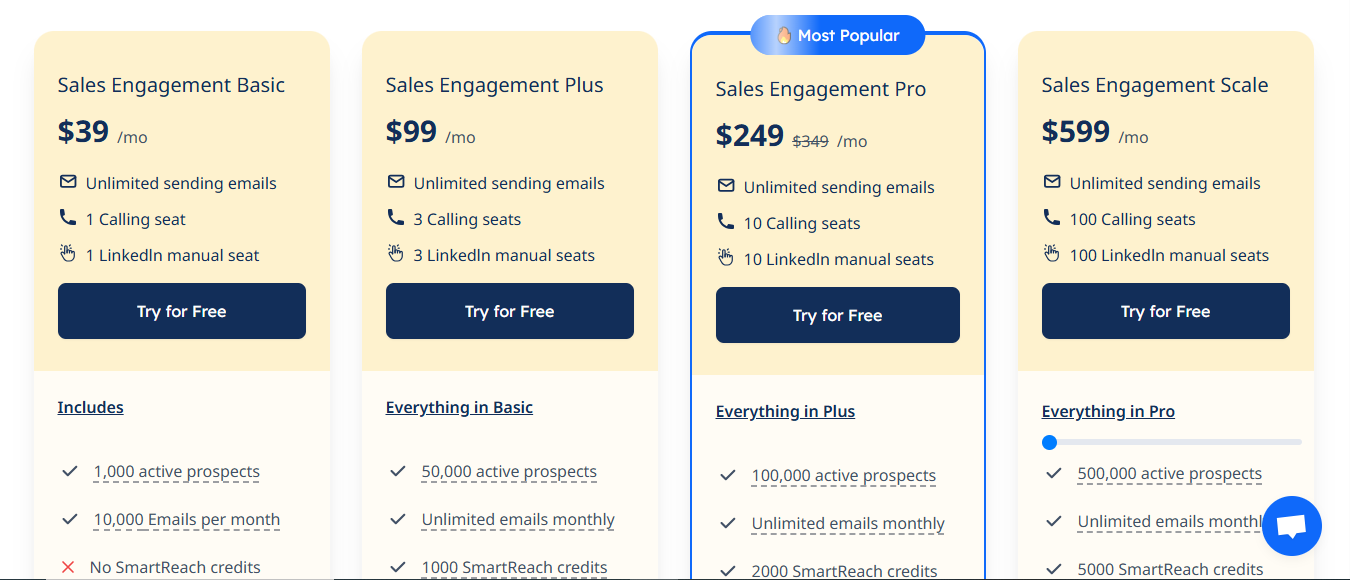The image size is (1350, 580).
Task: Expand Everything in Pro on Scale card
Action: pos(1108,411)
